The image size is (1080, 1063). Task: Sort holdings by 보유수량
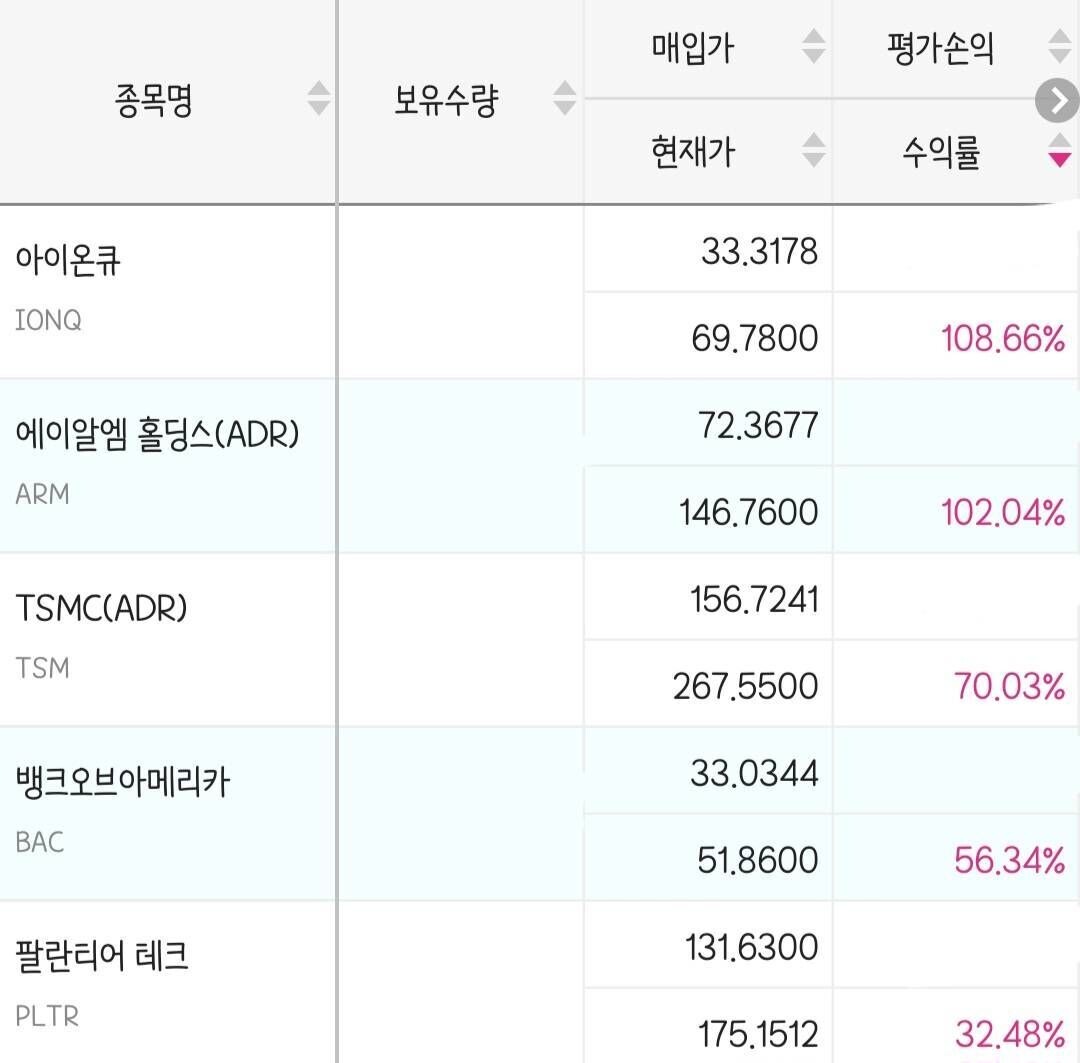click(566, 97)
